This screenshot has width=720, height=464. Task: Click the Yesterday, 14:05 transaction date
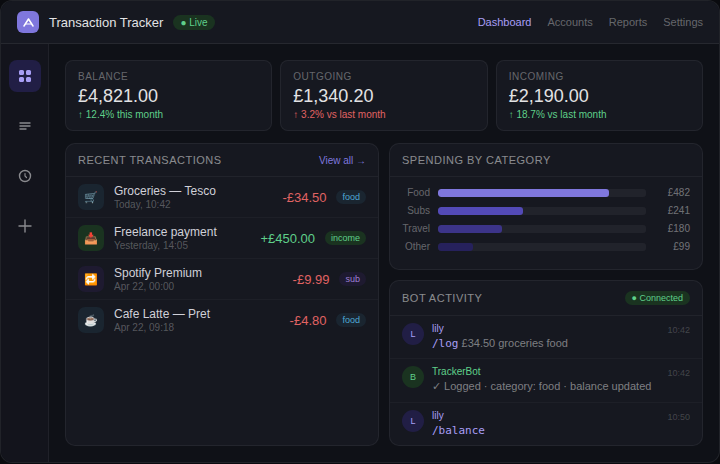[x=151, y=245]
